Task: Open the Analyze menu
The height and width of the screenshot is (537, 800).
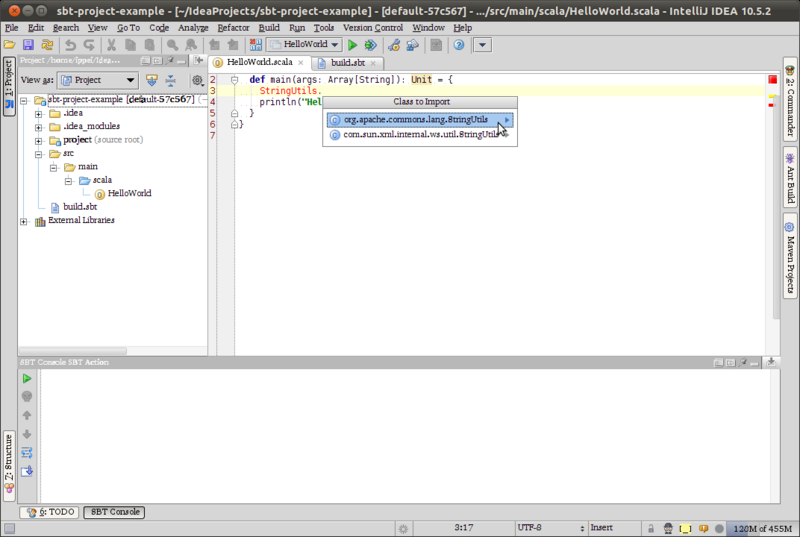Action: click(x=193, y=28)
